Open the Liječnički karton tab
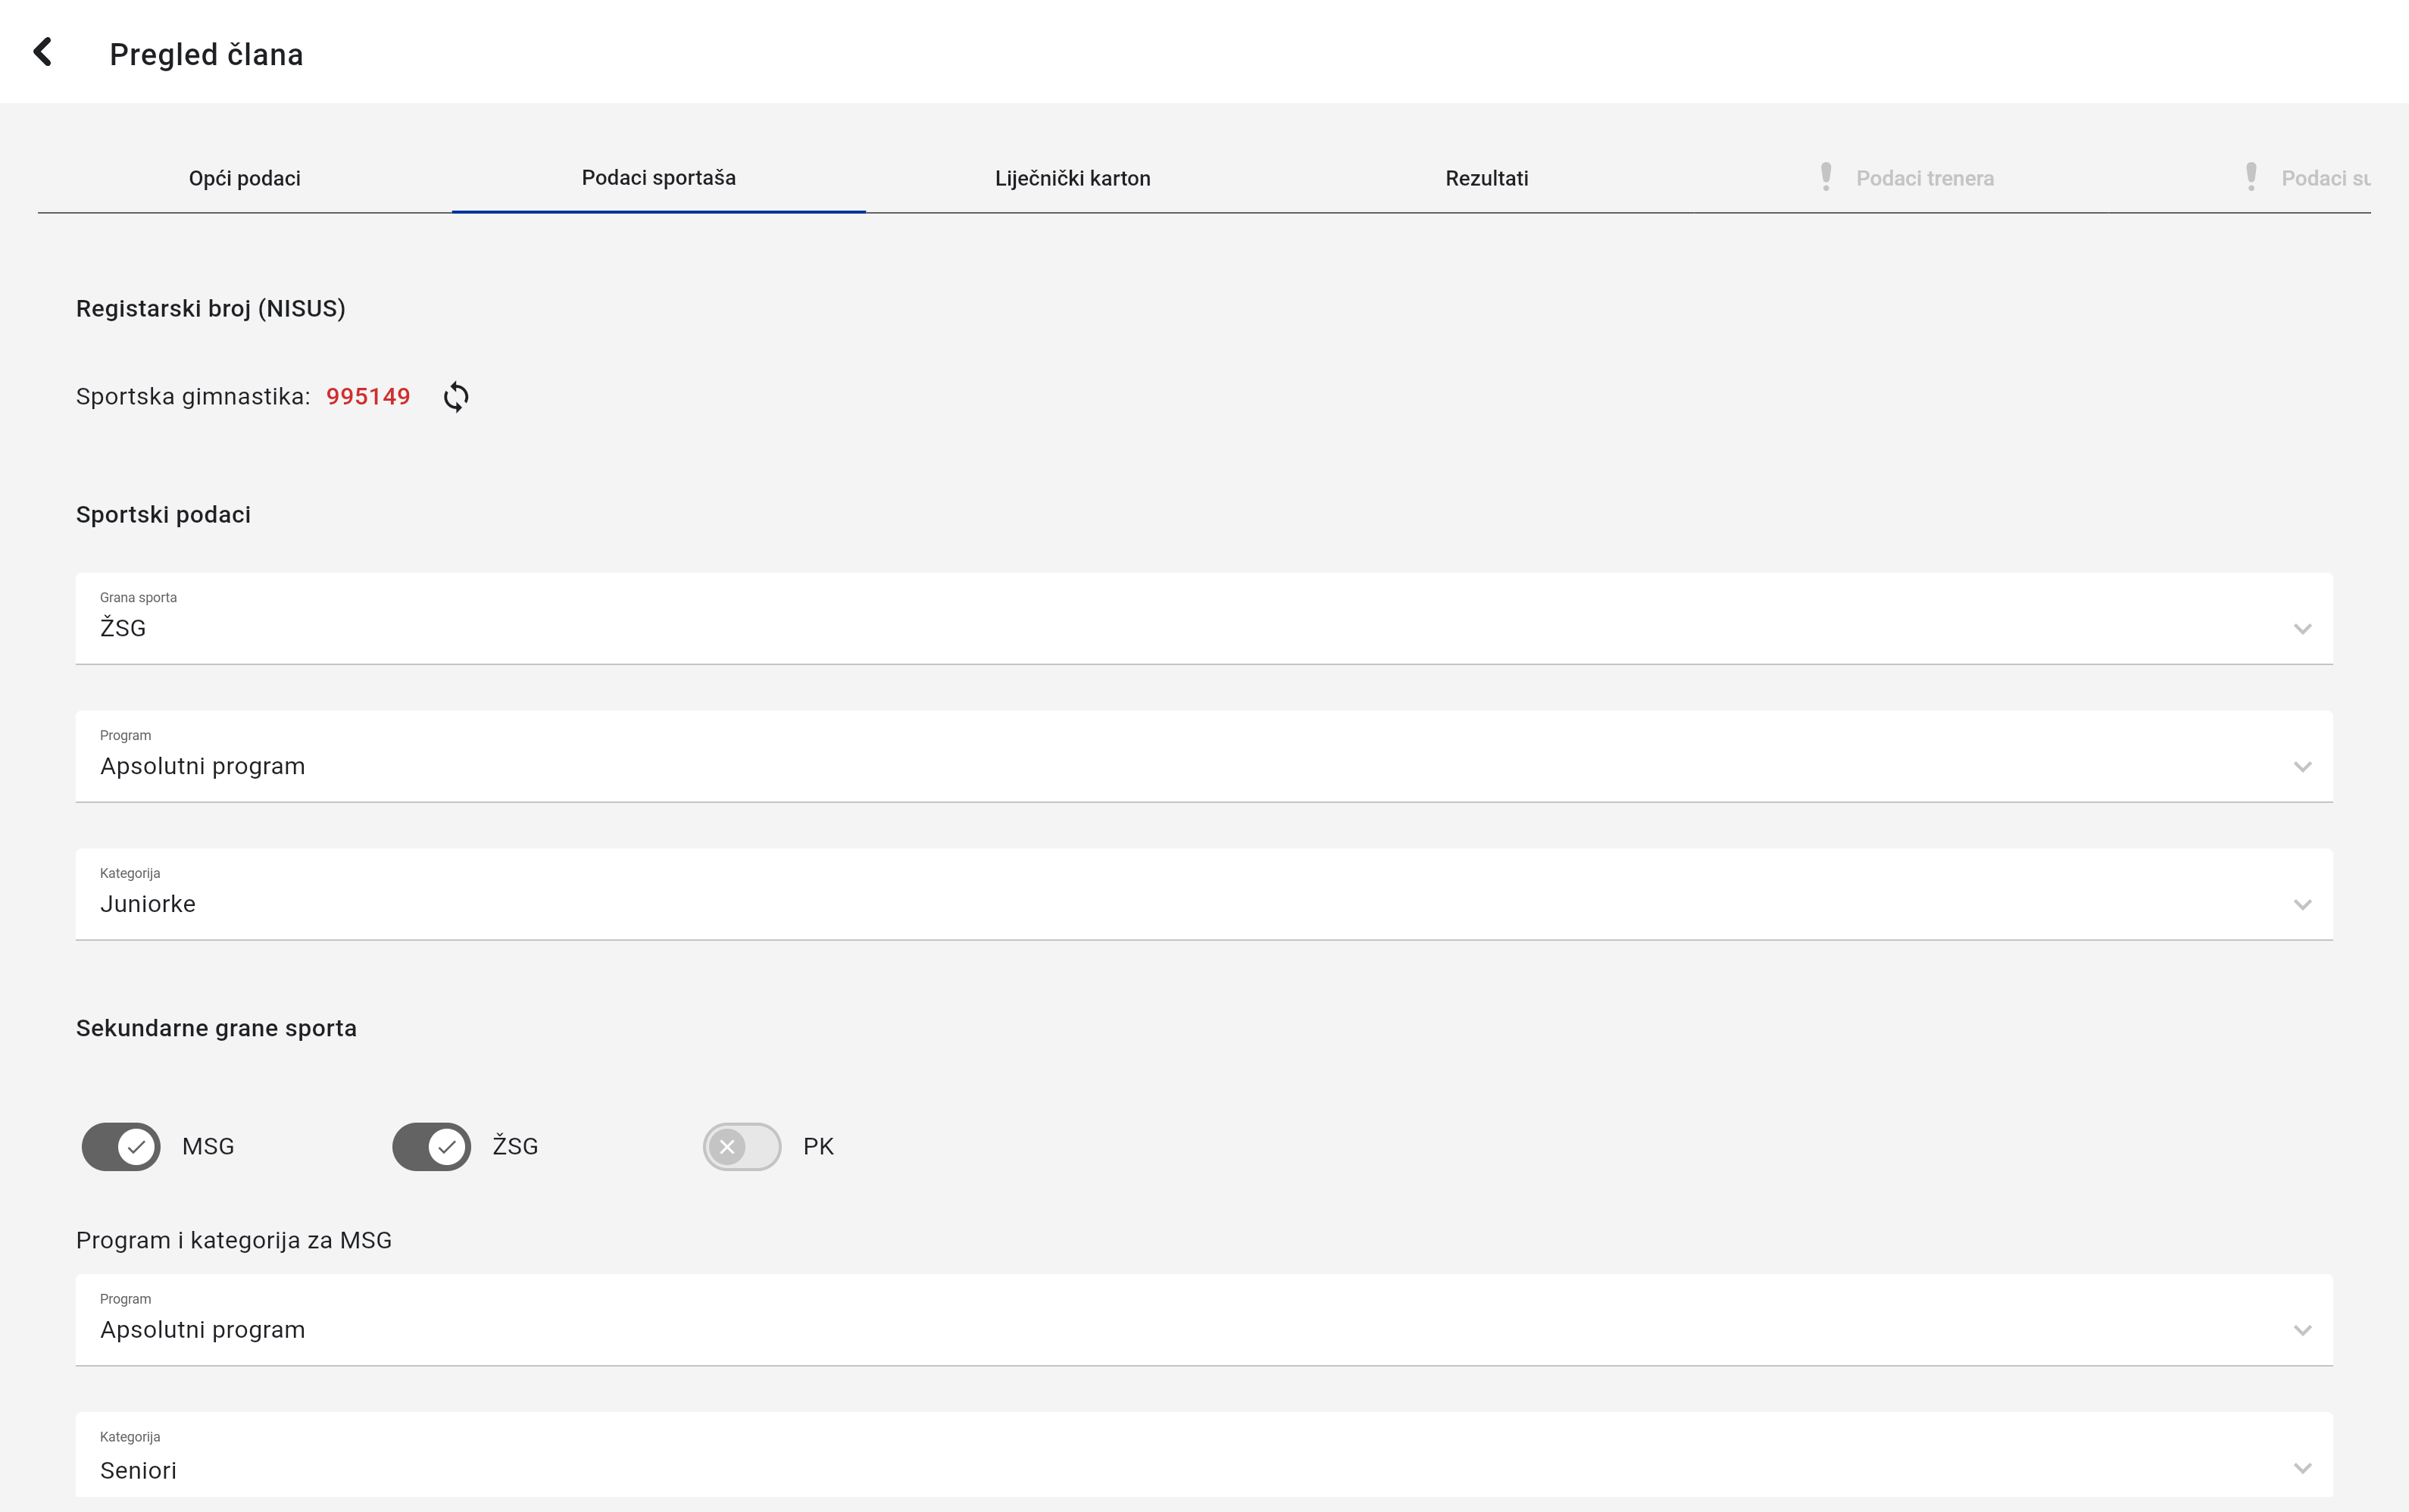2409x1512 pixels. point(1072,178)
